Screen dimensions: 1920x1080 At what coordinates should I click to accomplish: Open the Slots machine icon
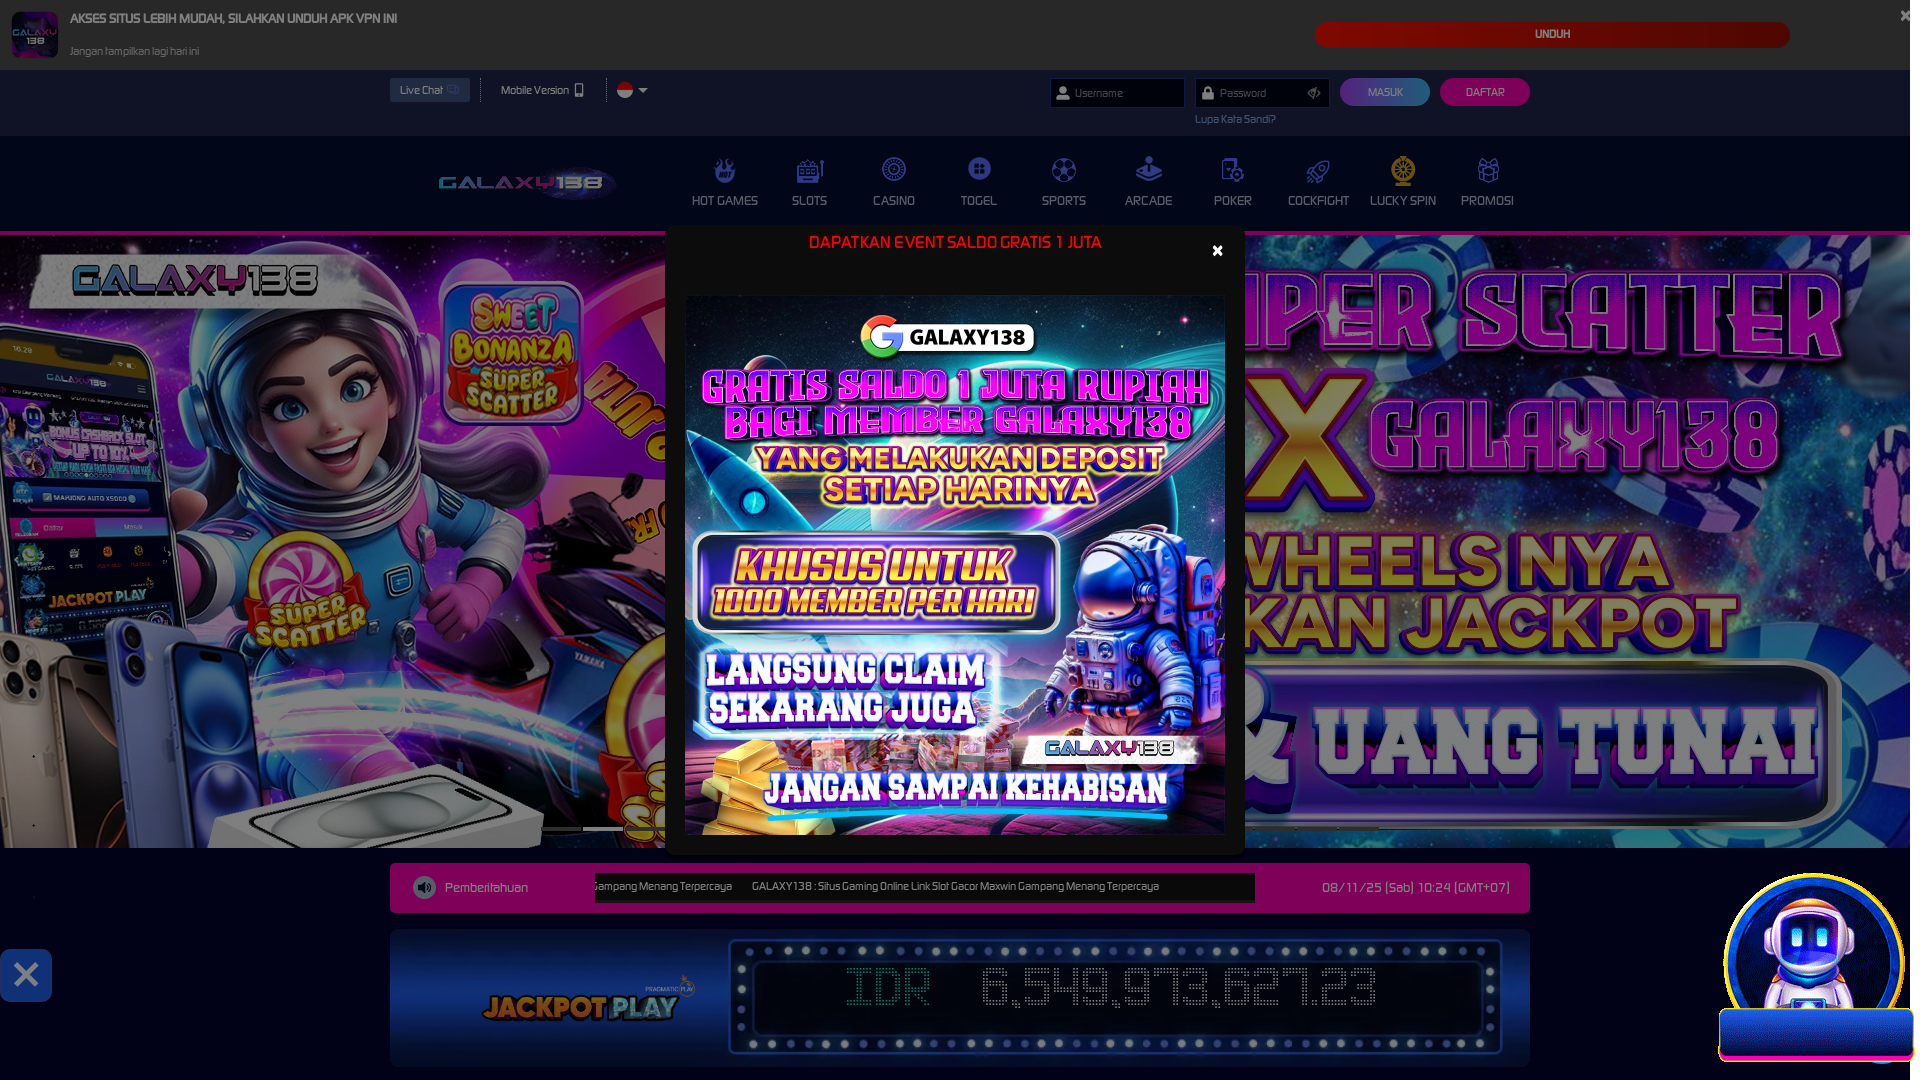(809, 170)
